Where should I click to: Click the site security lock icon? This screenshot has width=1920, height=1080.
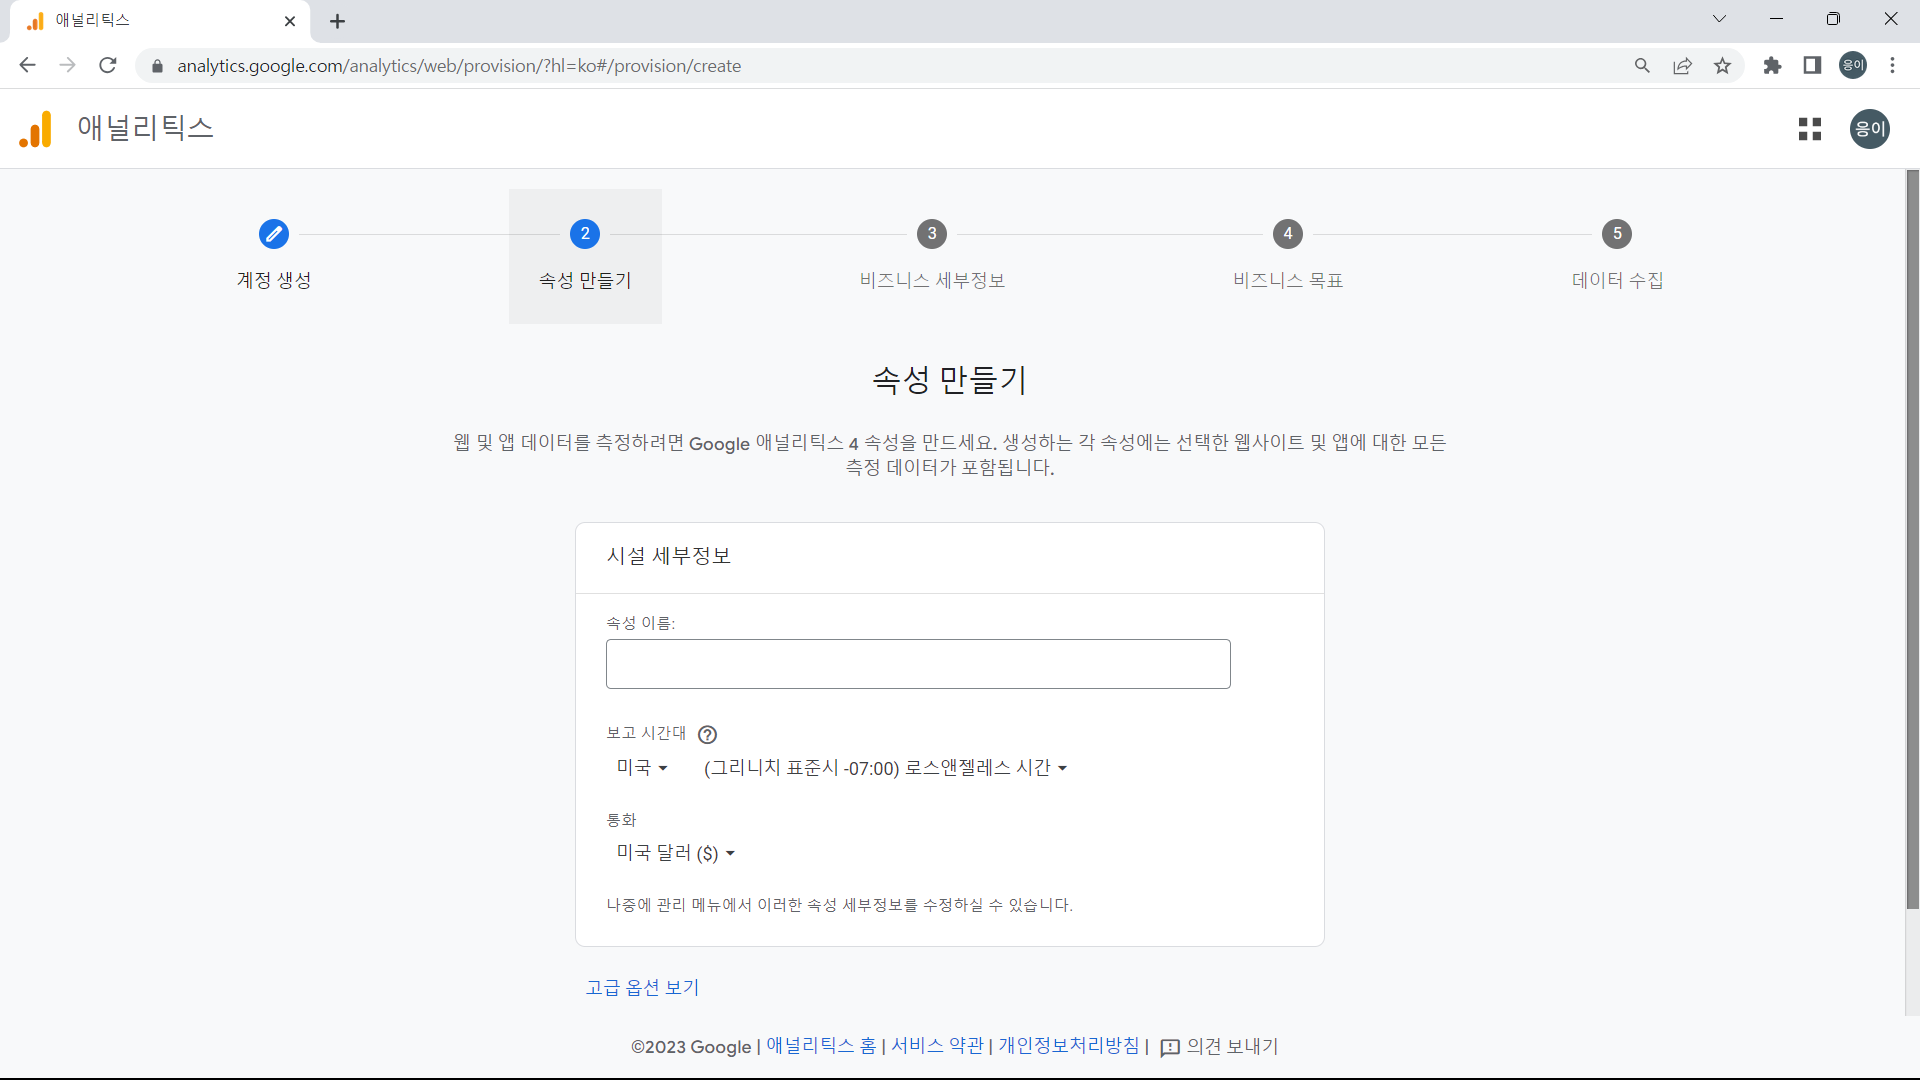(157, 66)
